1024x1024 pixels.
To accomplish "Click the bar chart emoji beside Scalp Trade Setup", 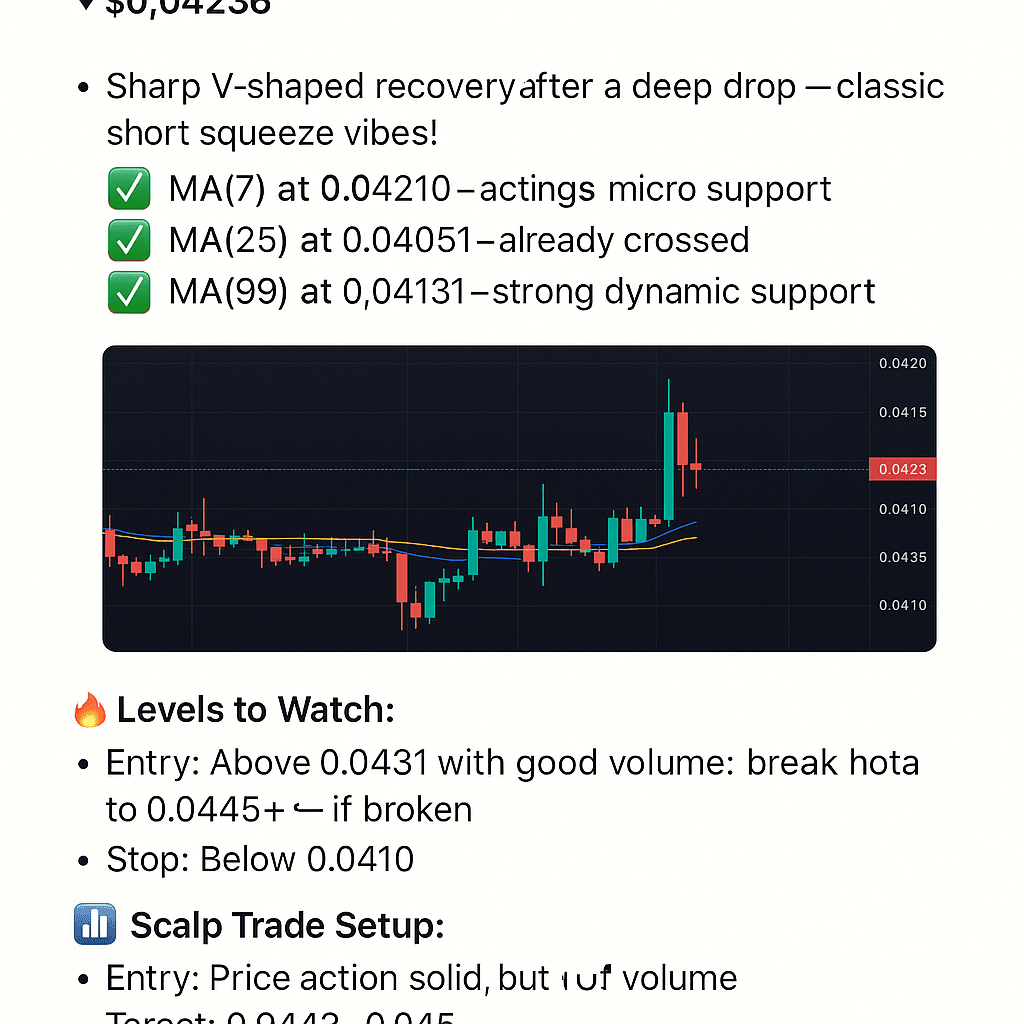I will [96, 925].
